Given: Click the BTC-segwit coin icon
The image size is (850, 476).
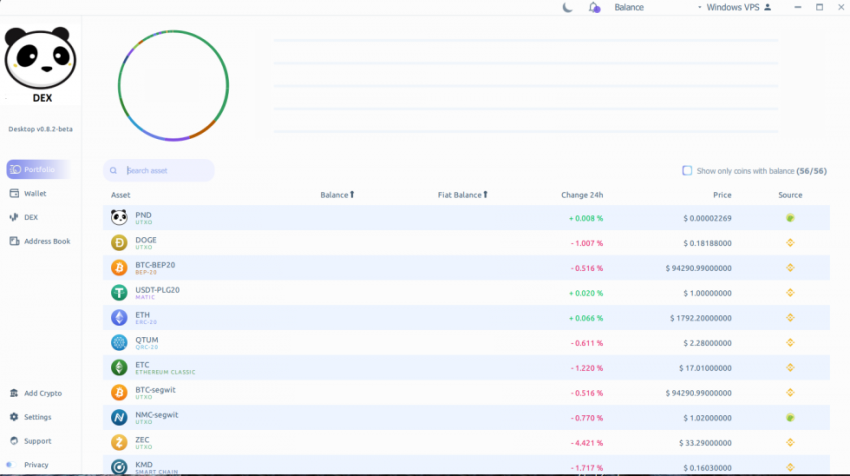Looking at the screenshot, I should pyautogui.click(x=119, y=392).
